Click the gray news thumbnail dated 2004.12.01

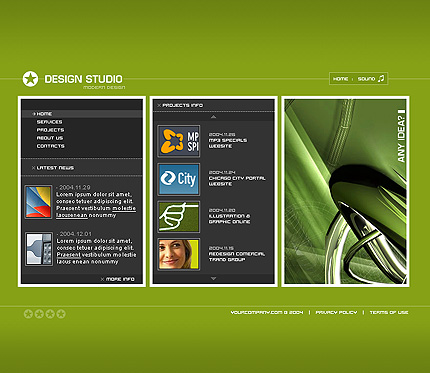(39, 249)
